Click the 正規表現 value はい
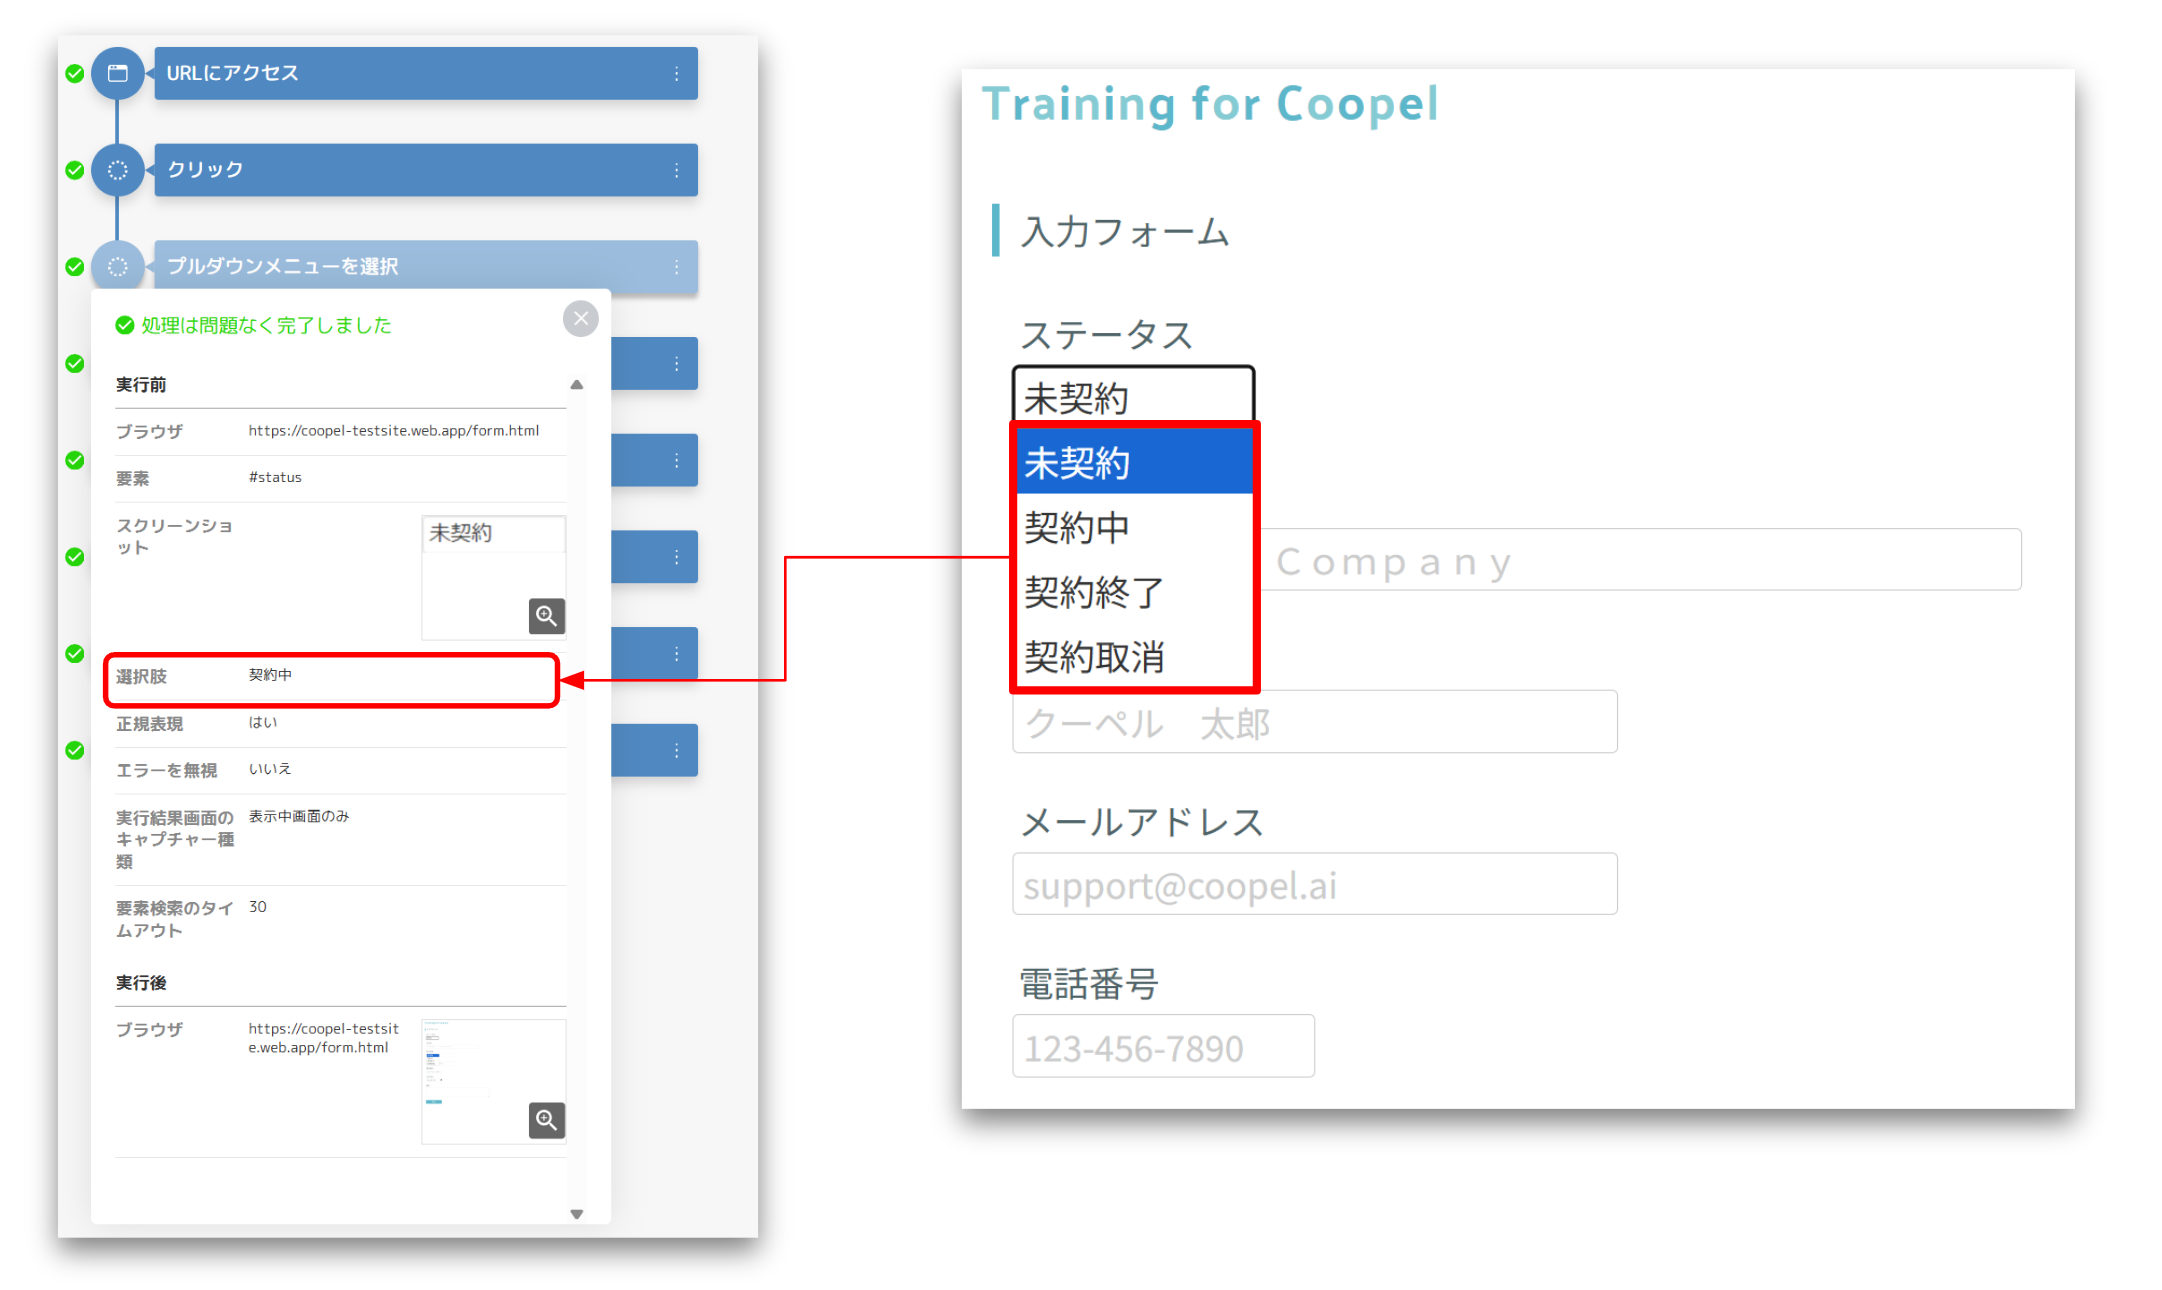 click(x=263, y=722)
